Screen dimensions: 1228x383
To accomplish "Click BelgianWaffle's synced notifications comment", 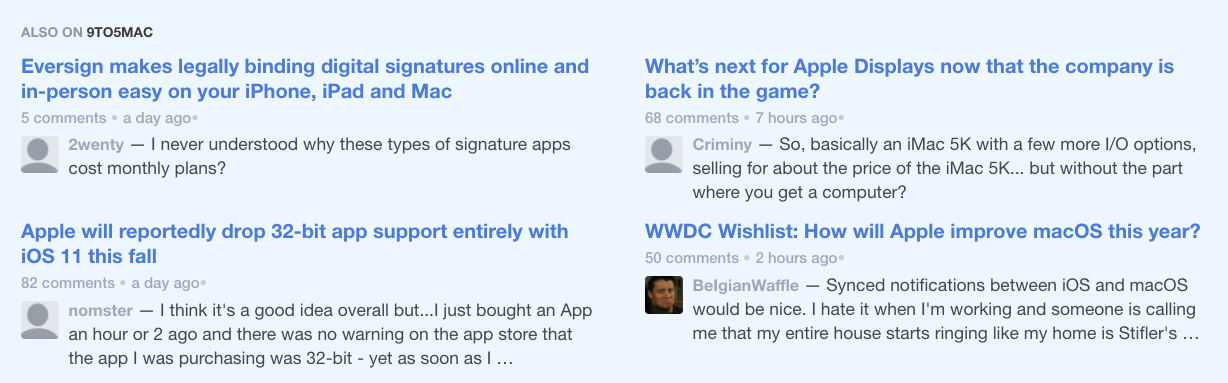I will click(946, 309).
